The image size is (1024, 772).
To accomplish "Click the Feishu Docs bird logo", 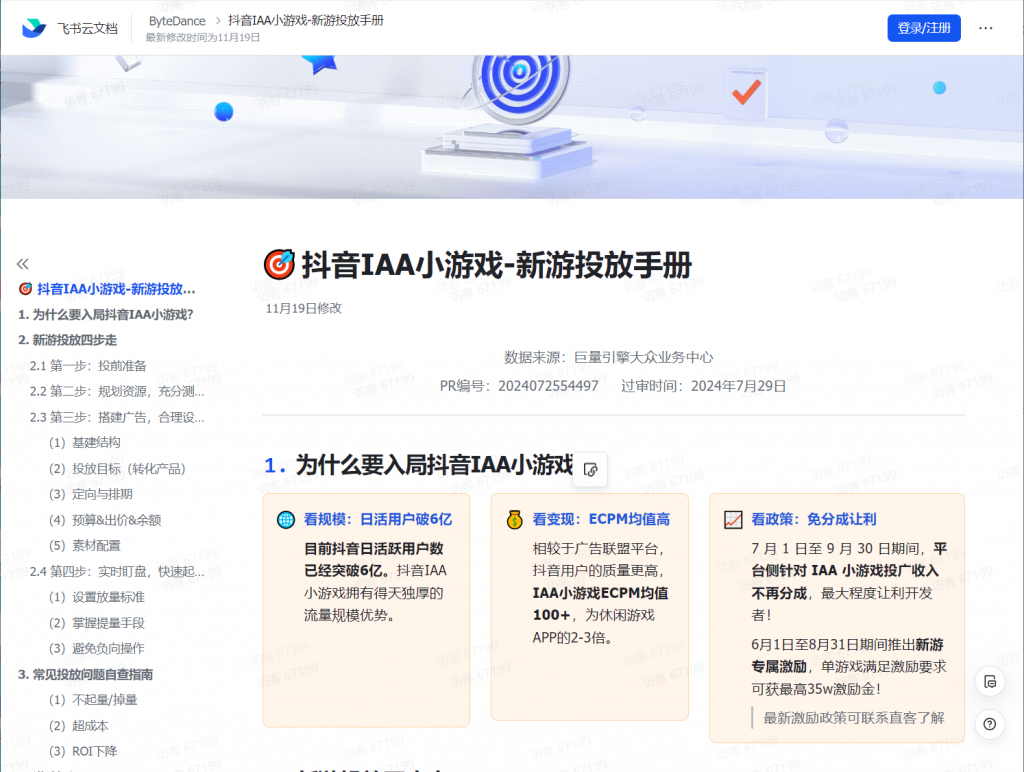I will click(x=34, y=28).
